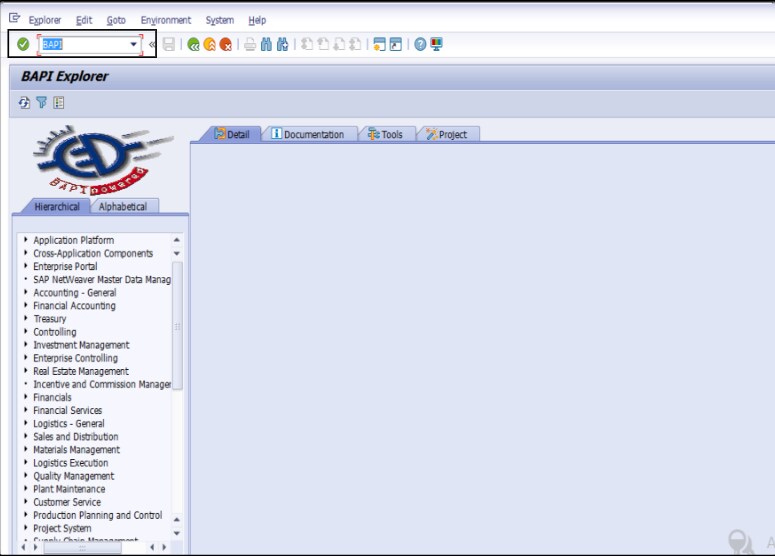The image size is (775, 556).
Task: Open the System menu
Action: click(219, 20)
